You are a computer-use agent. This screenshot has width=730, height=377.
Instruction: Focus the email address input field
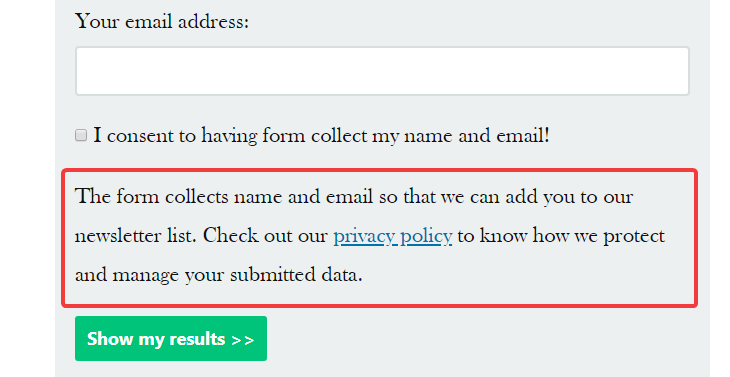[x=382, y=71]
